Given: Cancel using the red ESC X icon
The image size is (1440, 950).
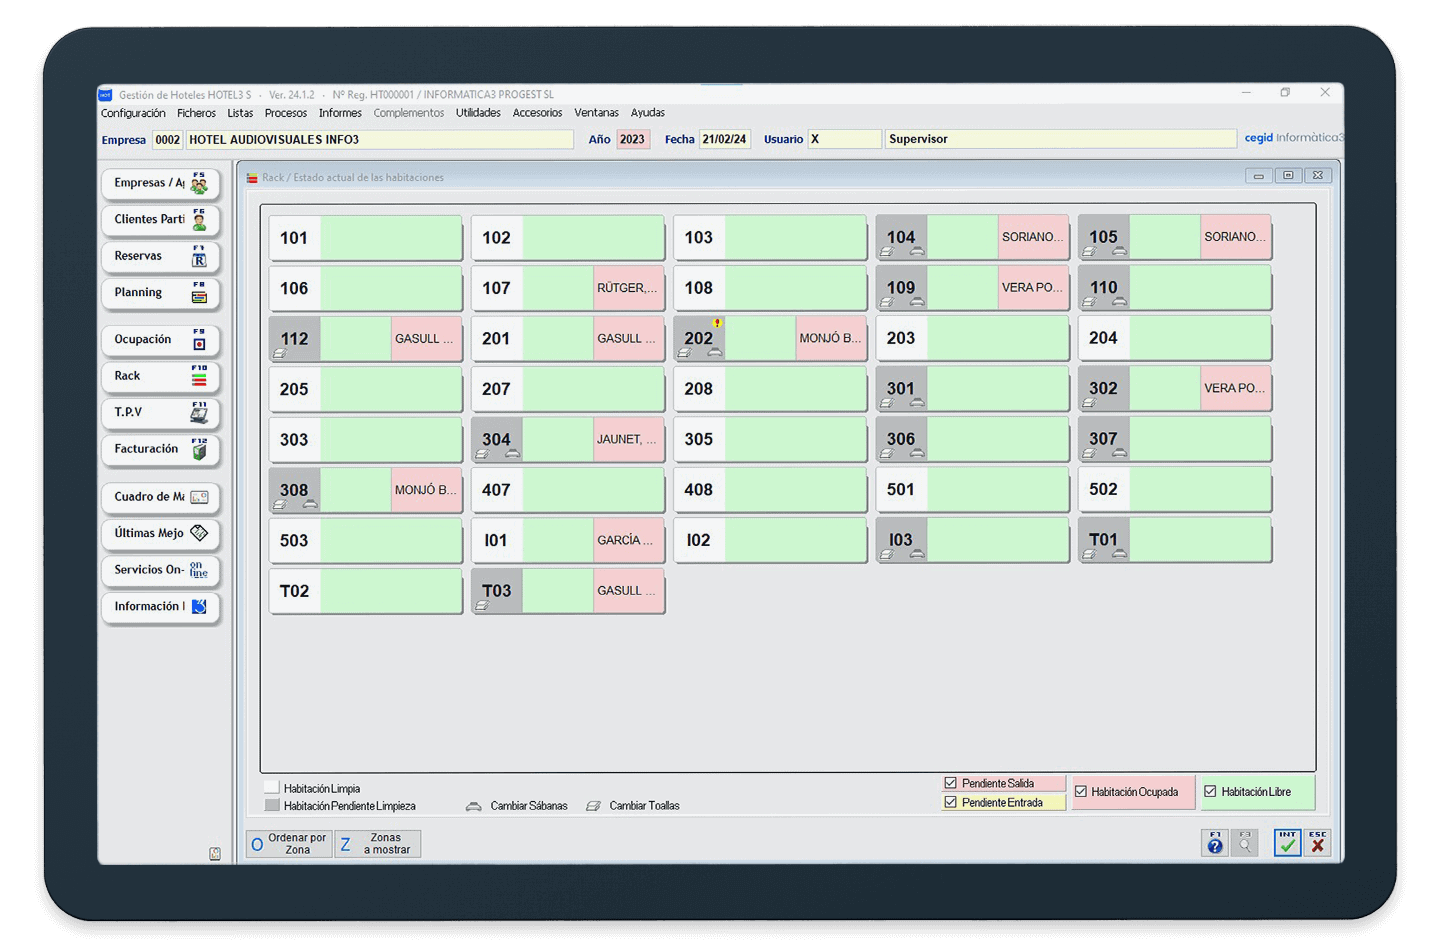Looking at the screenshot, I should (x=1318, y=843).
